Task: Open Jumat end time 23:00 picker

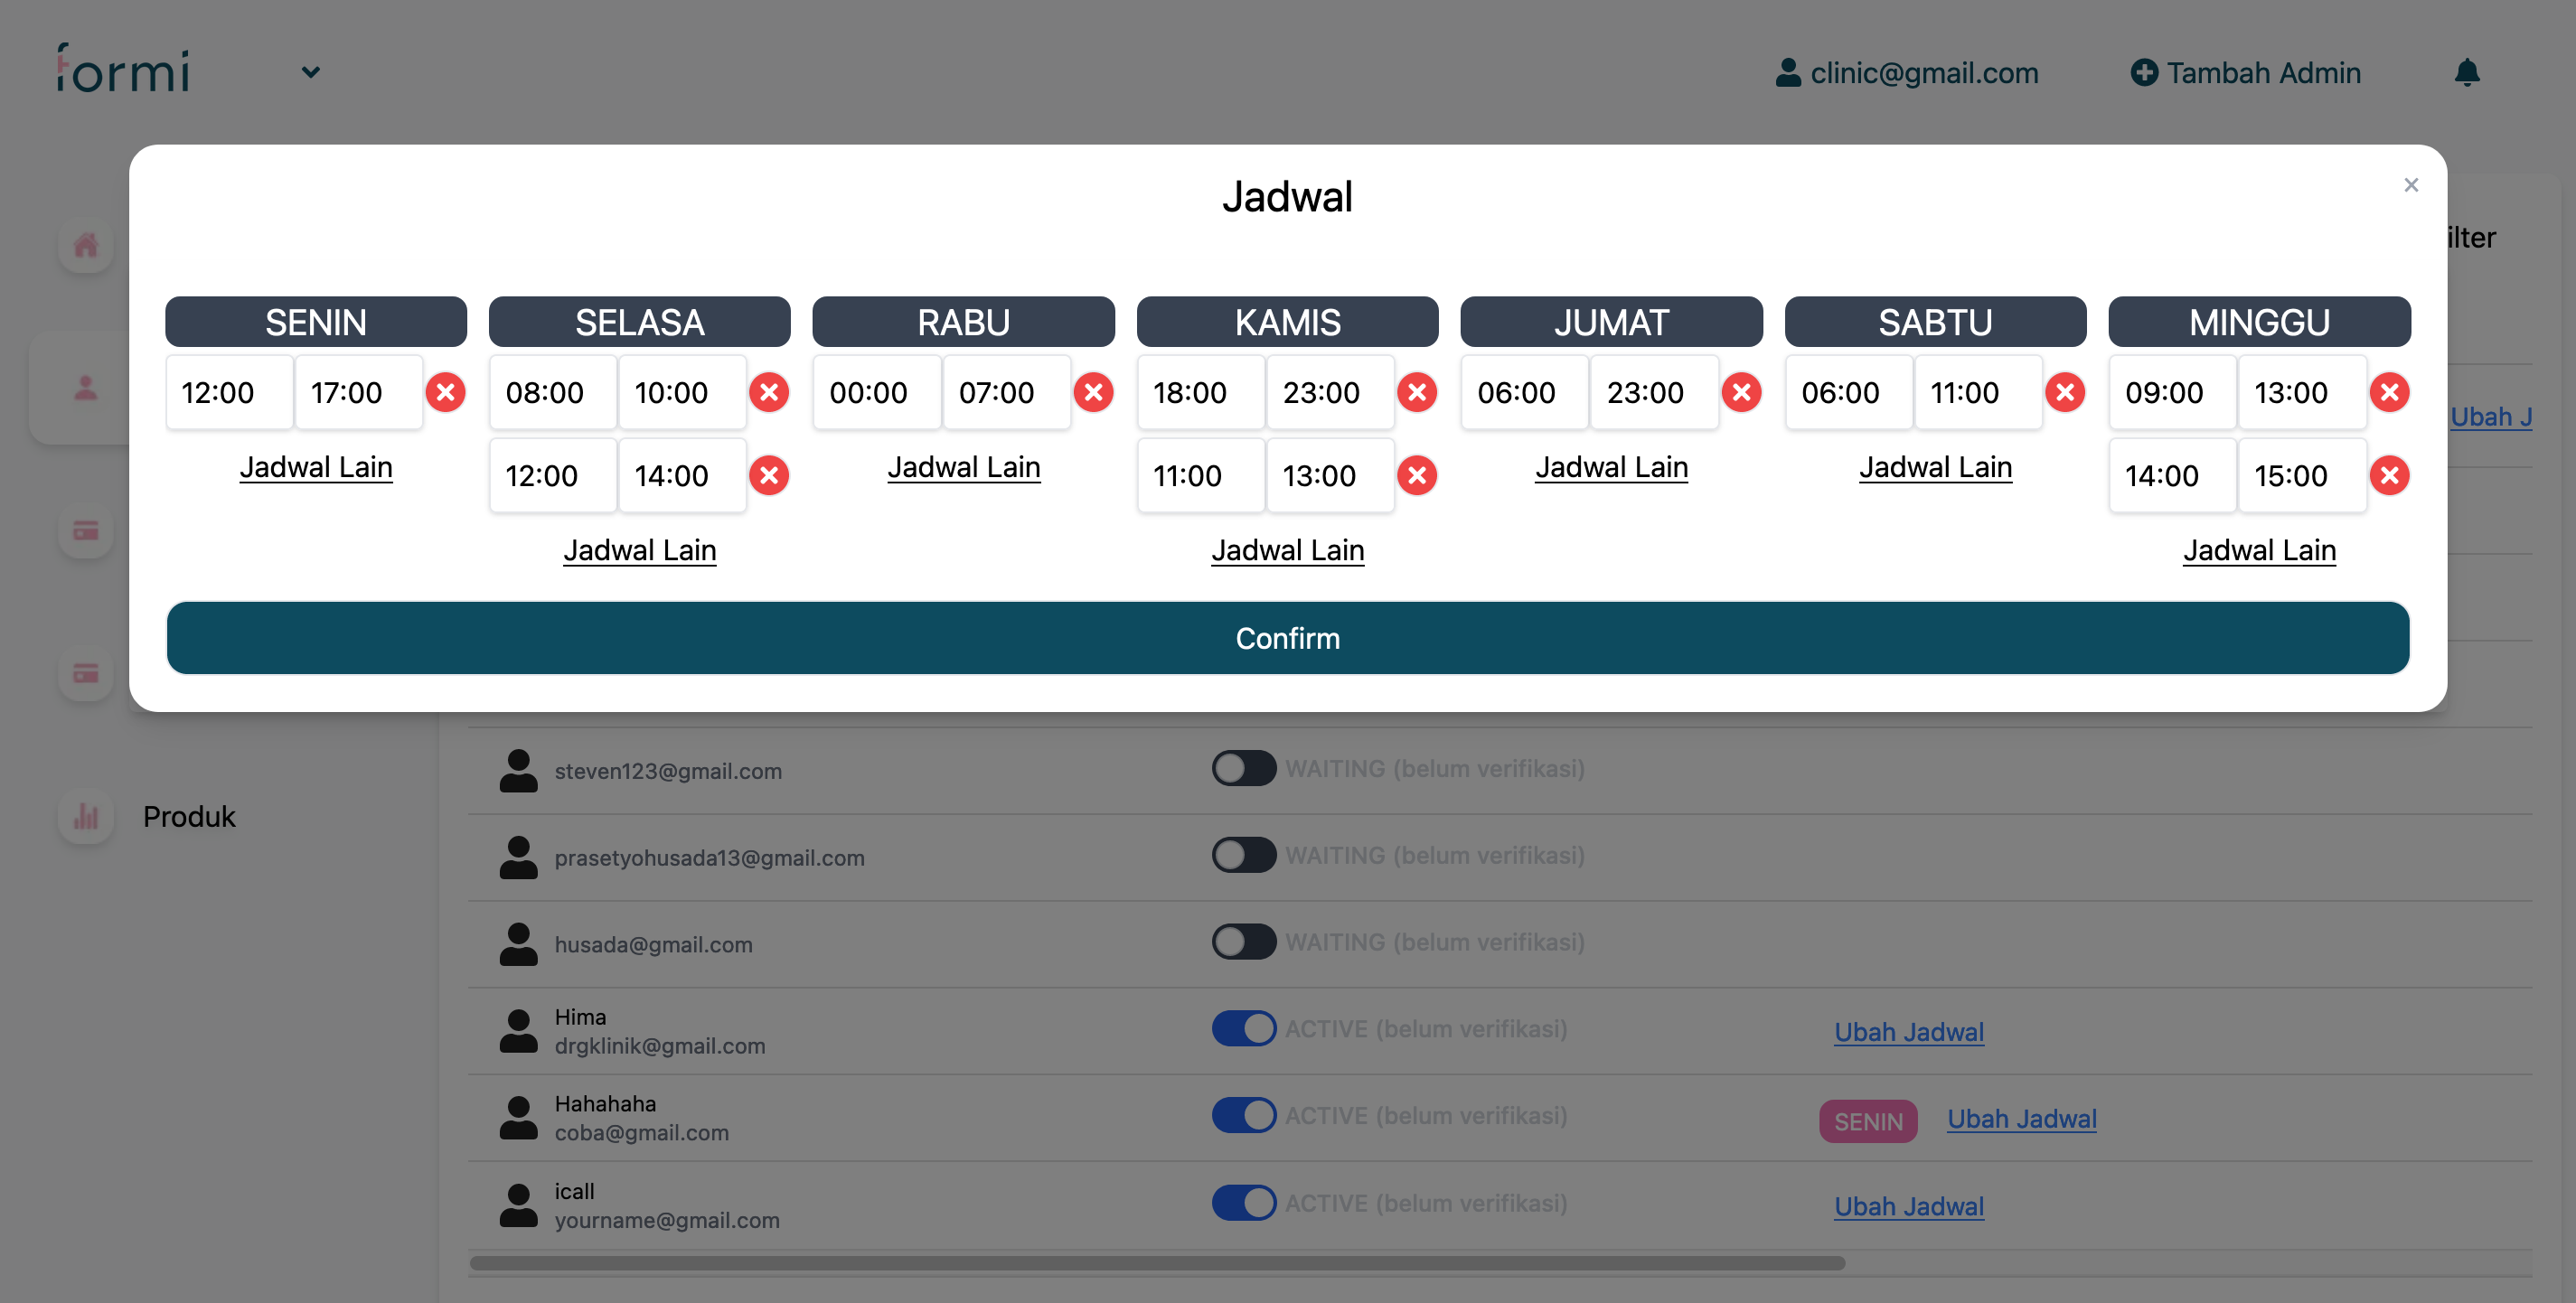Action: coord(1653,392)
